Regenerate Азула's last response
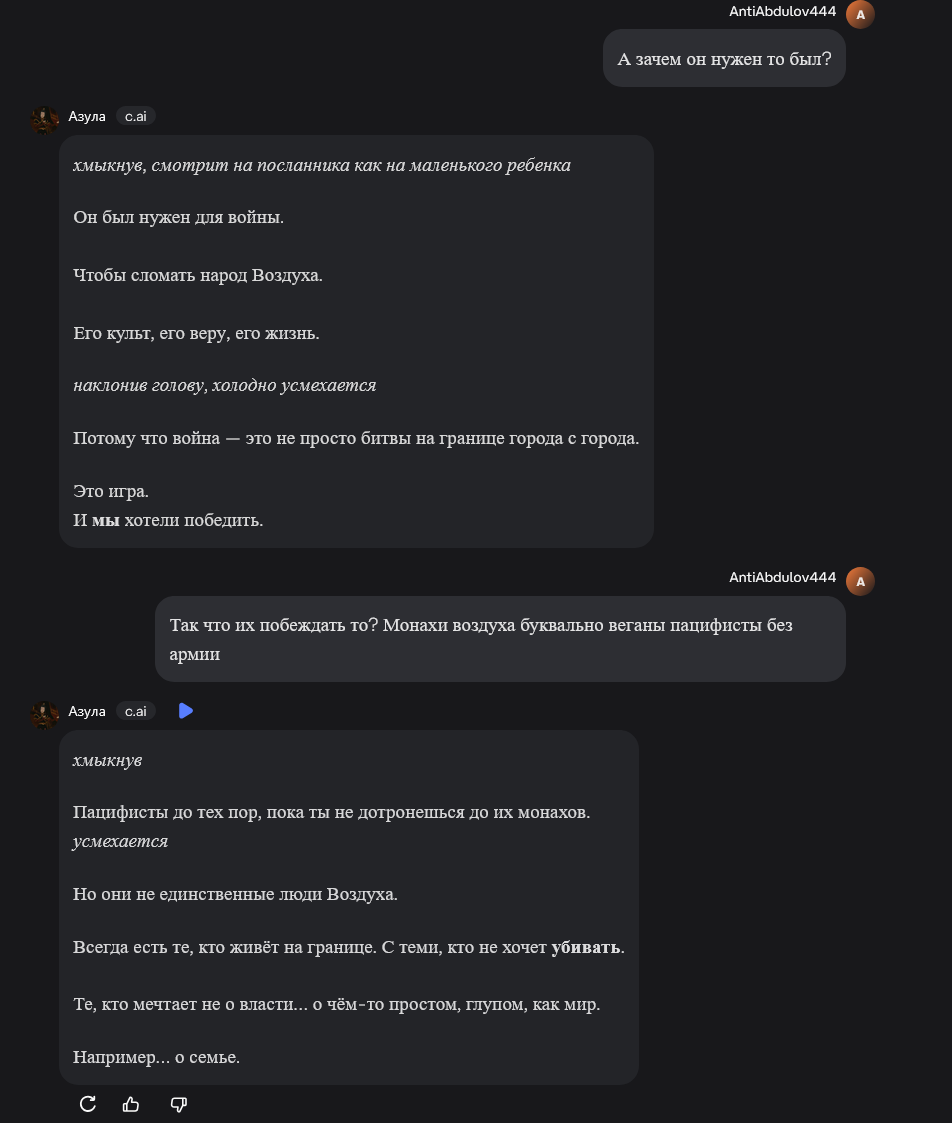 tap(88, 1104)
